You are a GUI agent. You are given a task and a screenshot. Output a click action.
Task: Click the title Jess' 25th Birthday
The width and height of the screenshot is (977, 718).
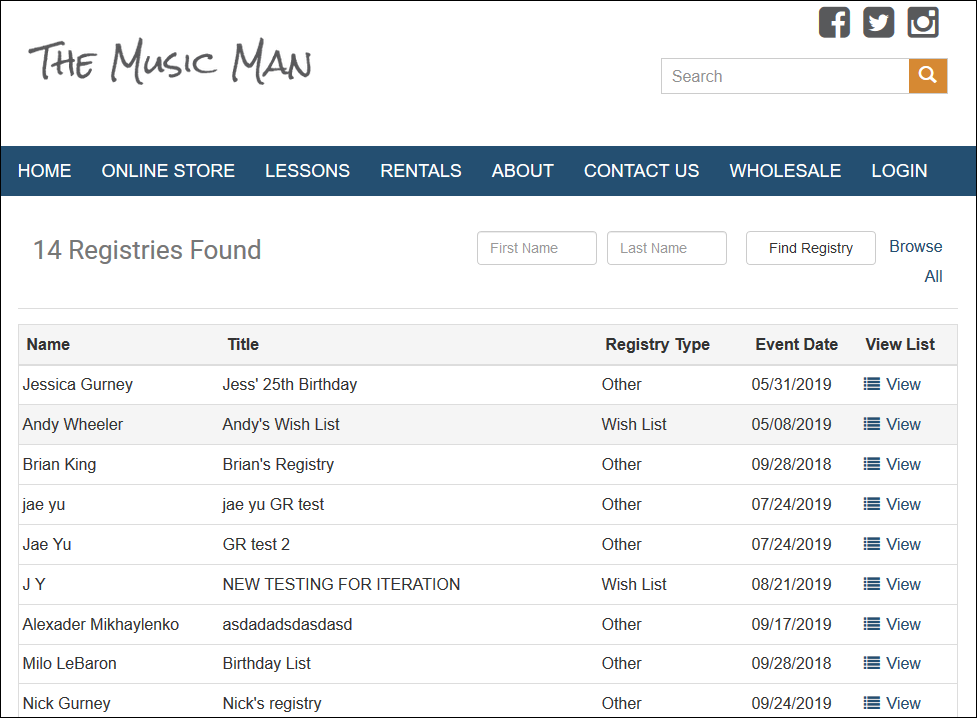pyautogui.click(x=290, y=384)
